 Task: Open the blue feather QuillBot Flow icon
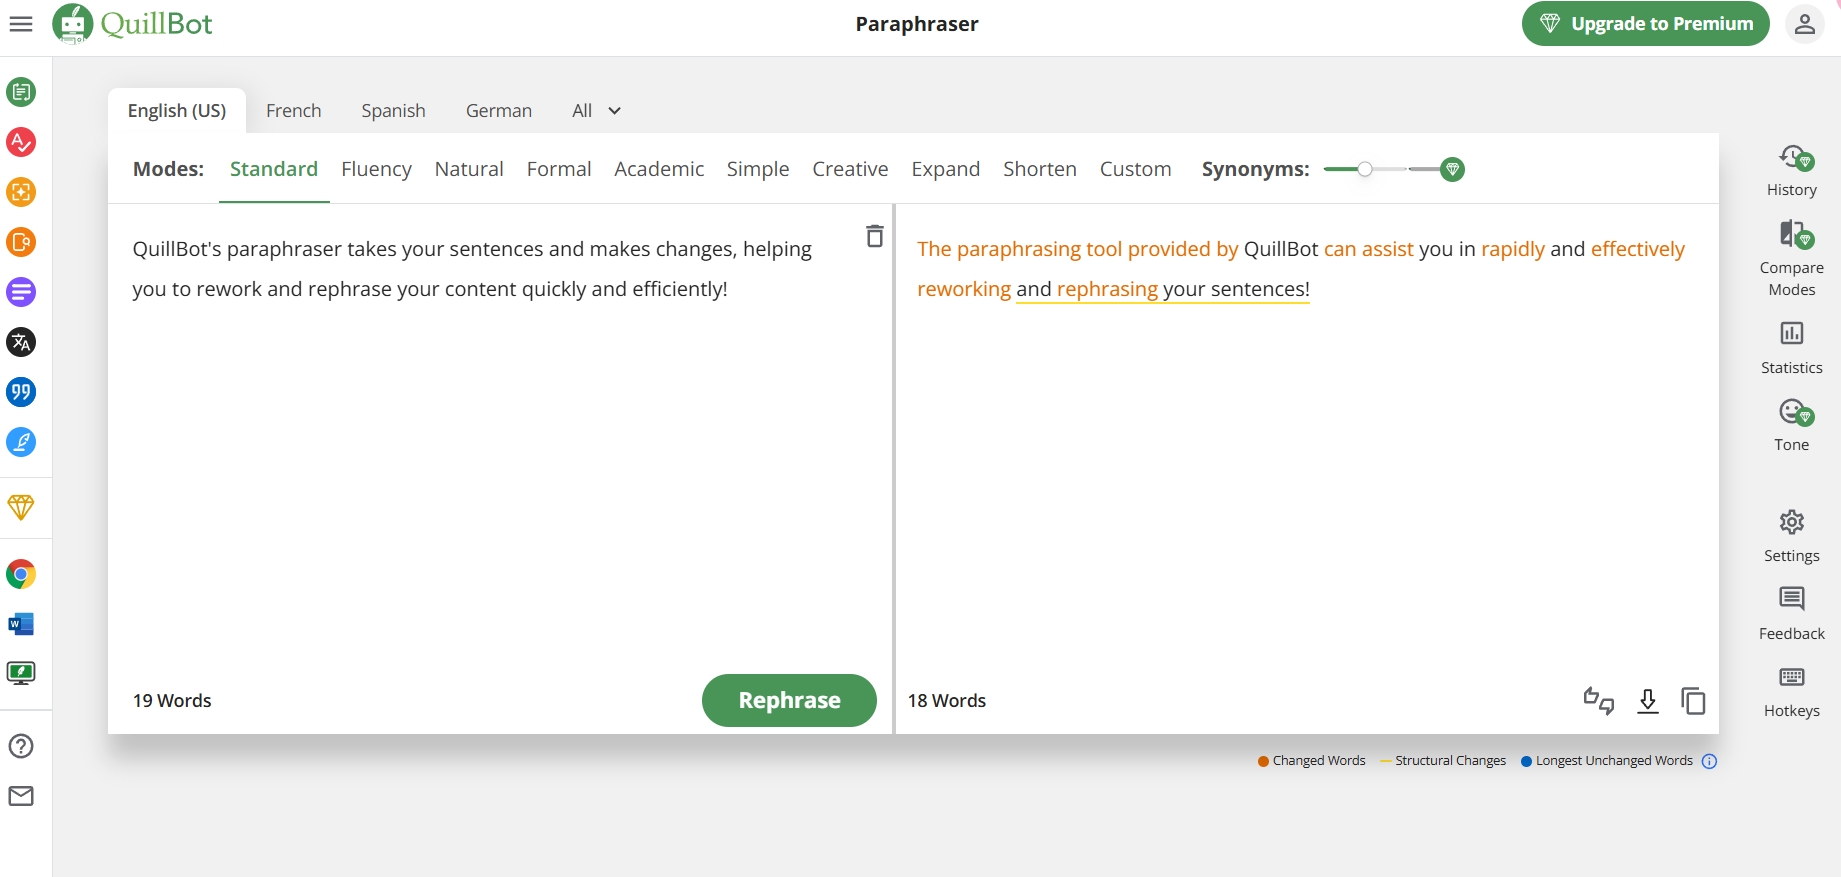[x=21, y=442]
